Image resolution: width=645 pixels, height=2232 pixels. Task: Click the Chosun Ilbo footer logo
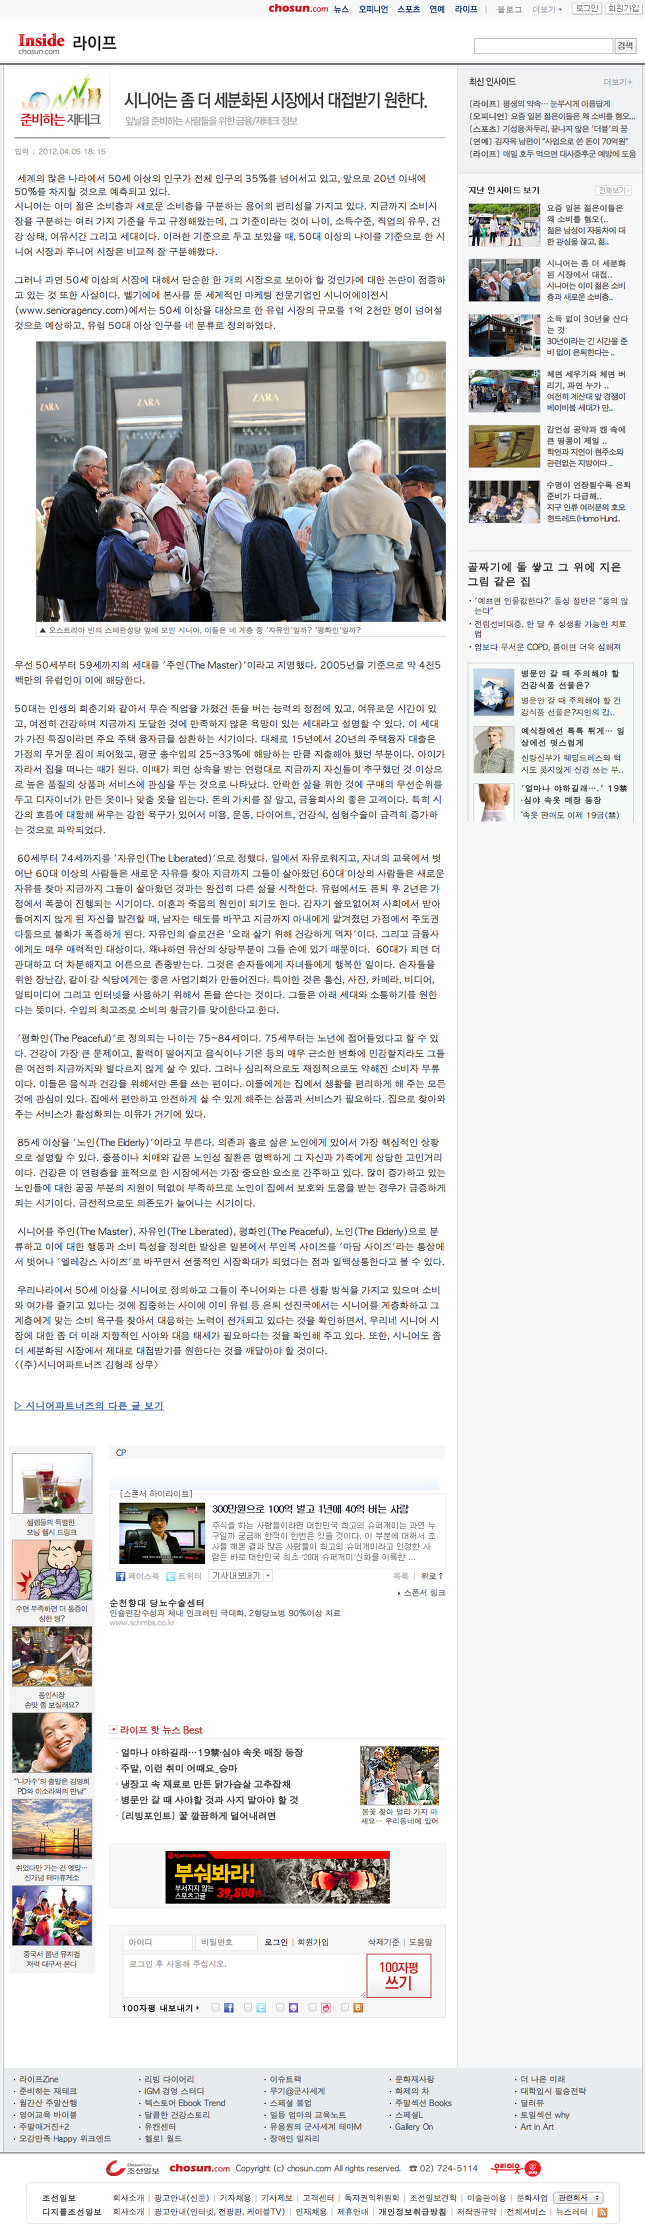click(132, 2168)
